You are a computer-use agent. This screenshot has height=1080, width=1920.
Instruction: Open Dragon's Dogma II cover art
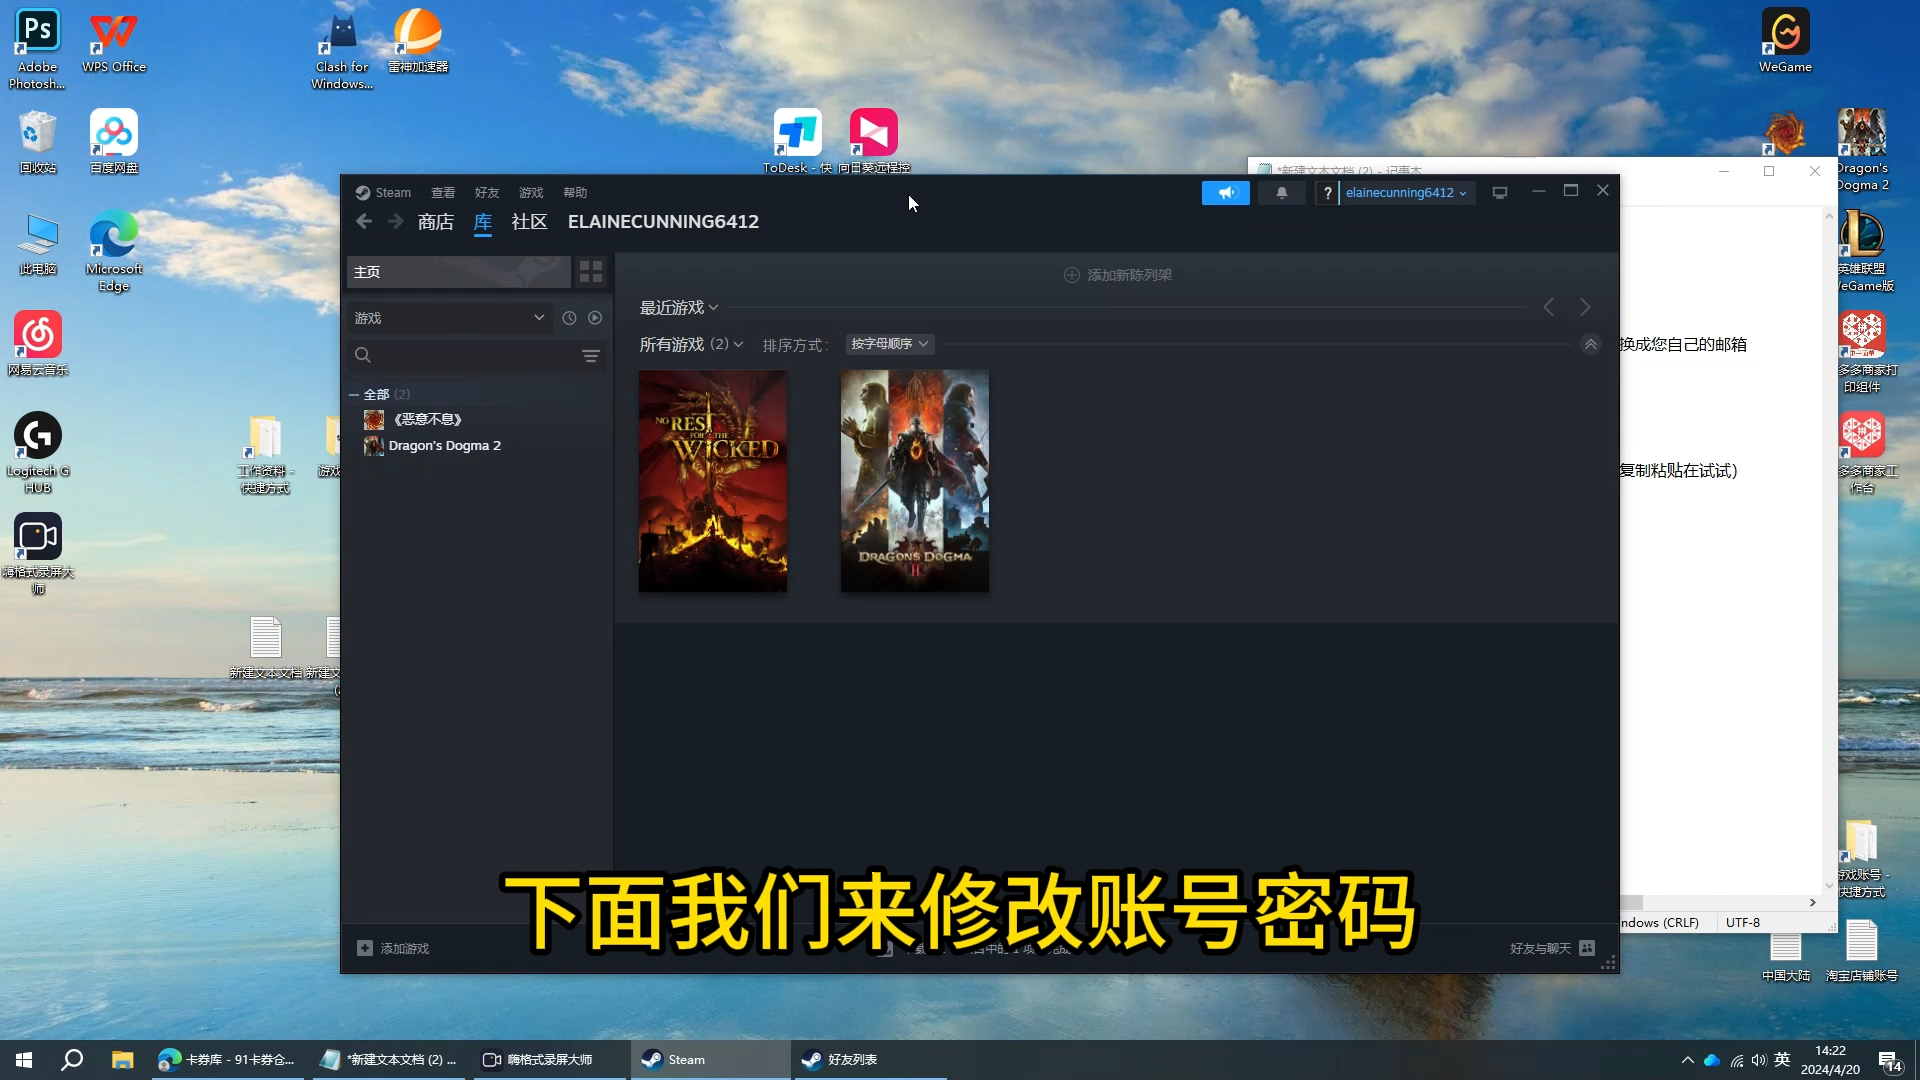click(x=915, y=481)
